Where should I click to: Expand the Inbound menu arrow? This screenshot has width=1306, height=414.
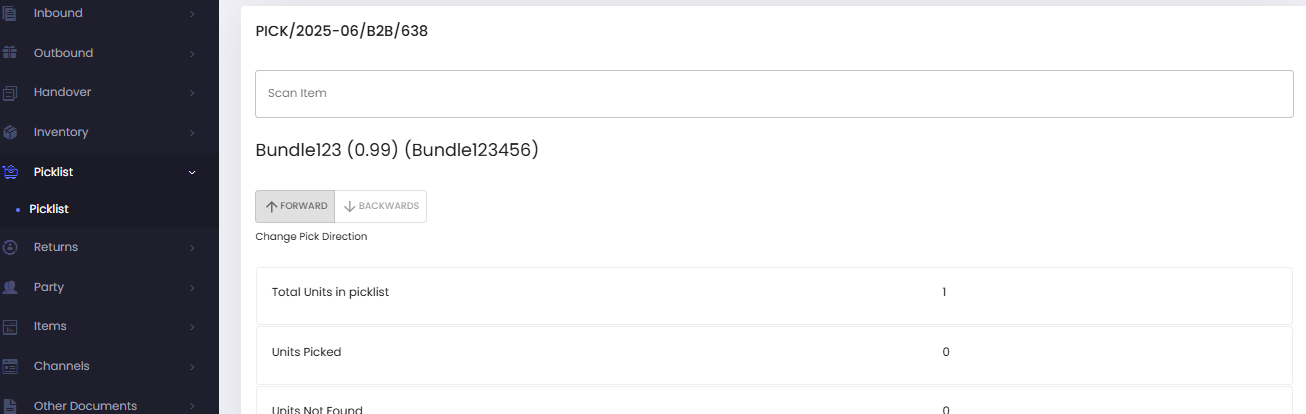click(192, 14)
